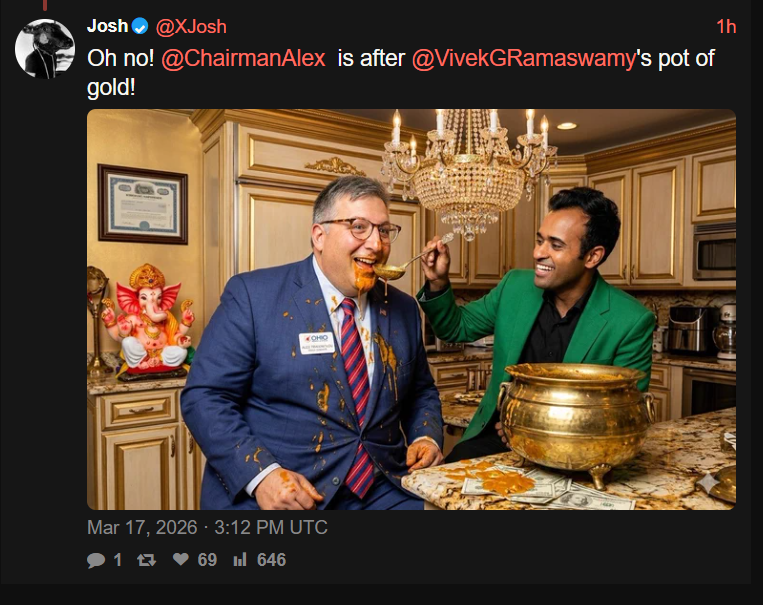Click the views bar chart icon
The width and height of the screenshot is (763, 605).
(240, 560)
